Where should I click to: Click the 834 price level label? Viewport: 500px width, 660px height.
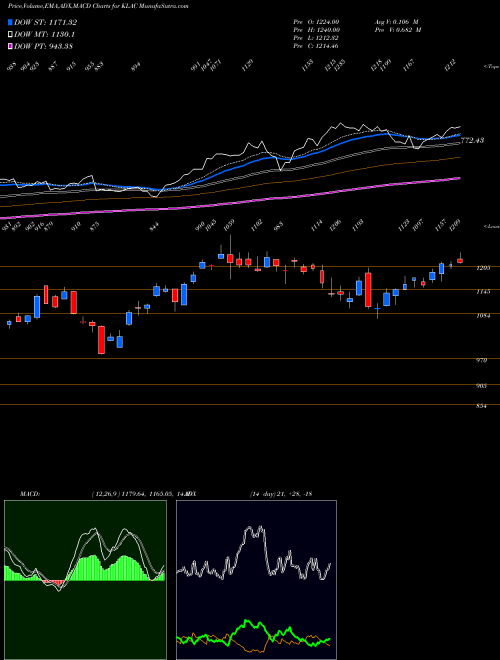(x=481, y=407)
